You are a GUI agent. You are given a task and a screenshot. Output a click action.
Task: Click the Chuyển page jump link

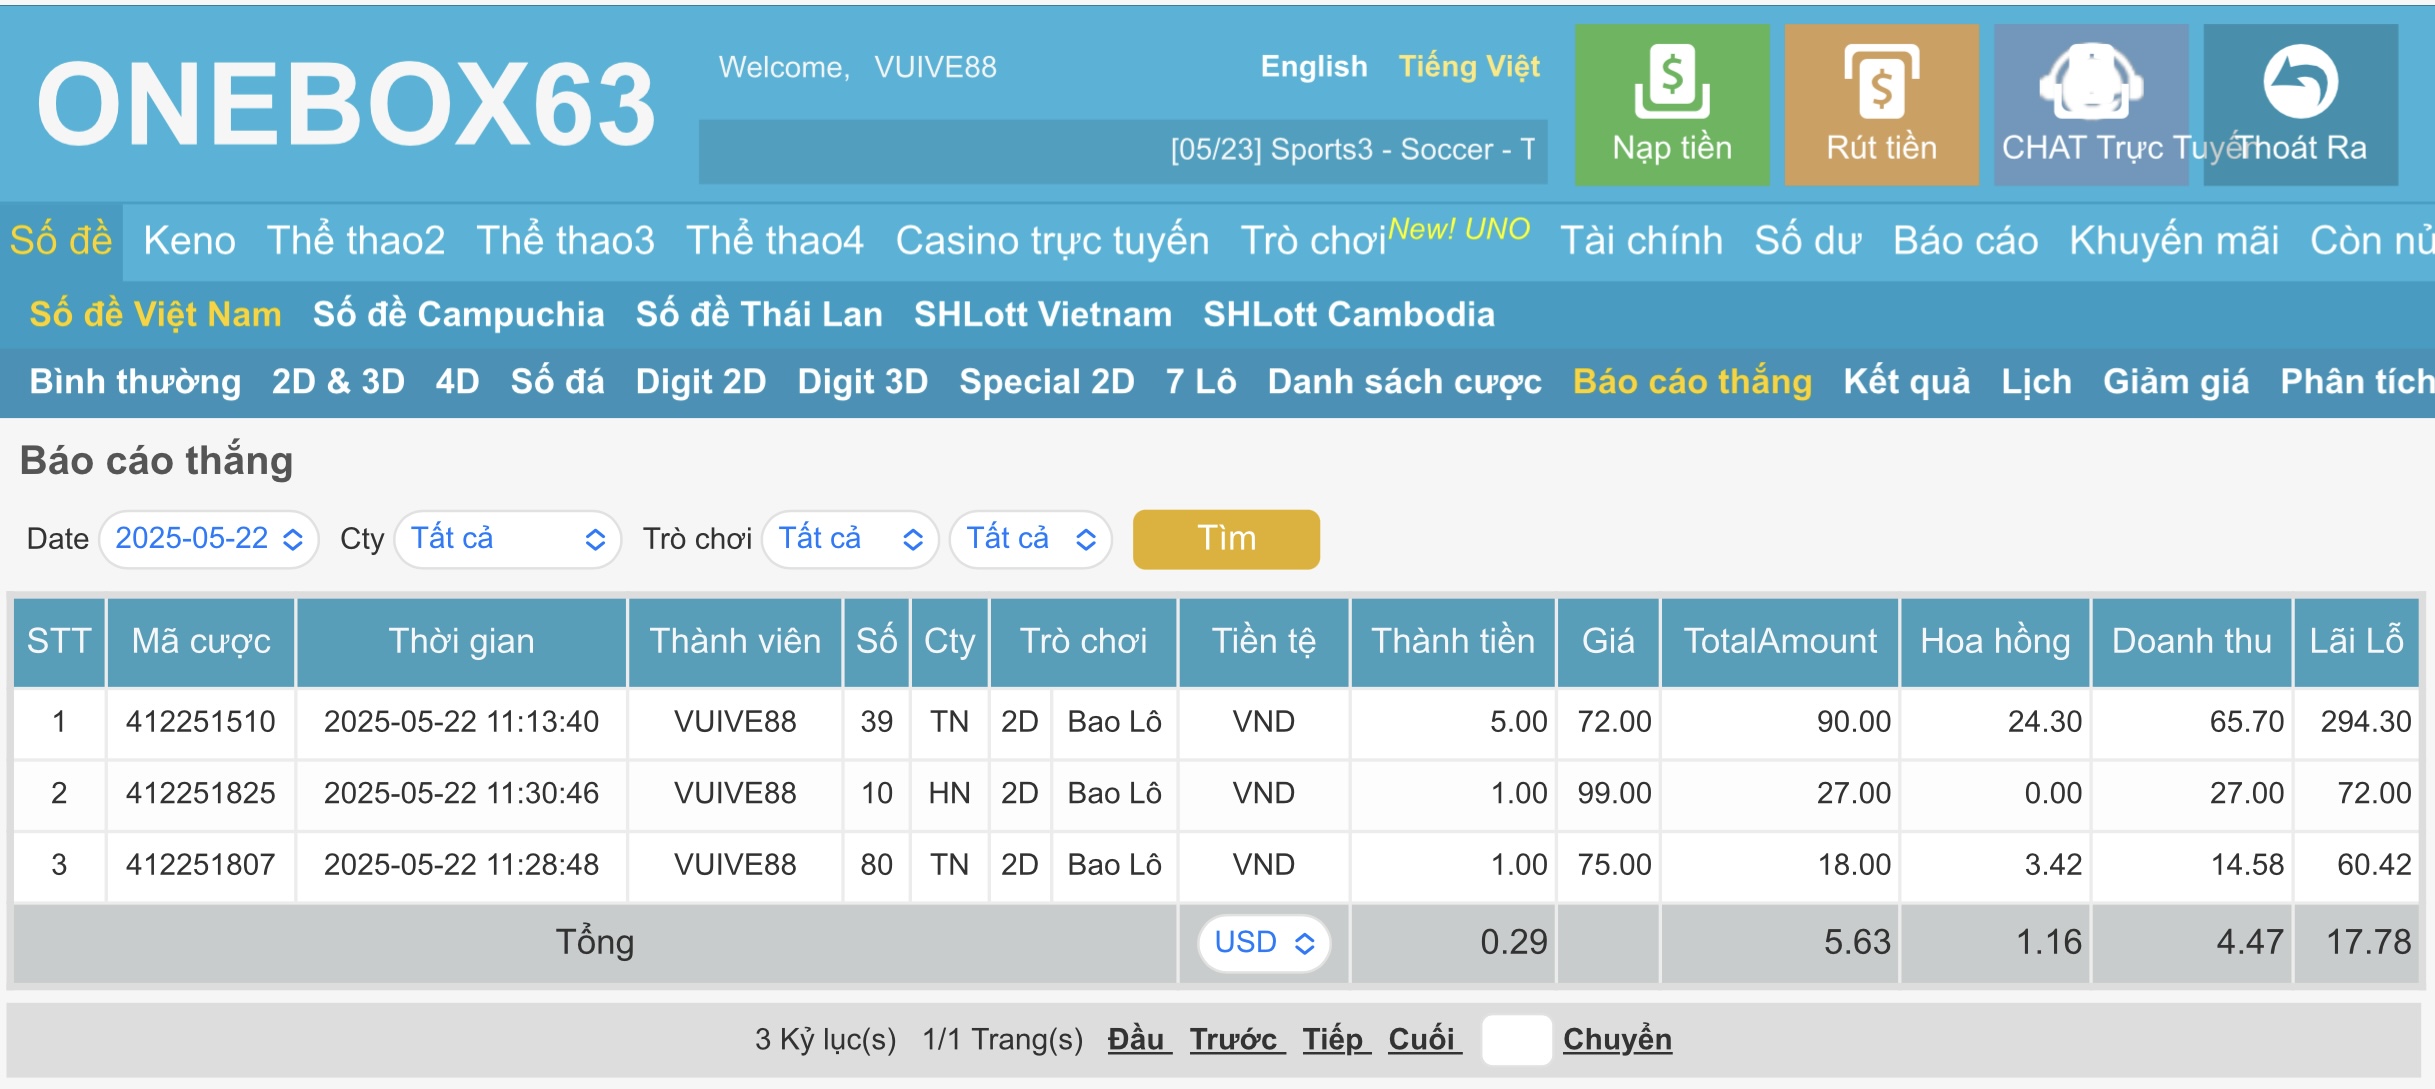(x=1616, y=1039)
